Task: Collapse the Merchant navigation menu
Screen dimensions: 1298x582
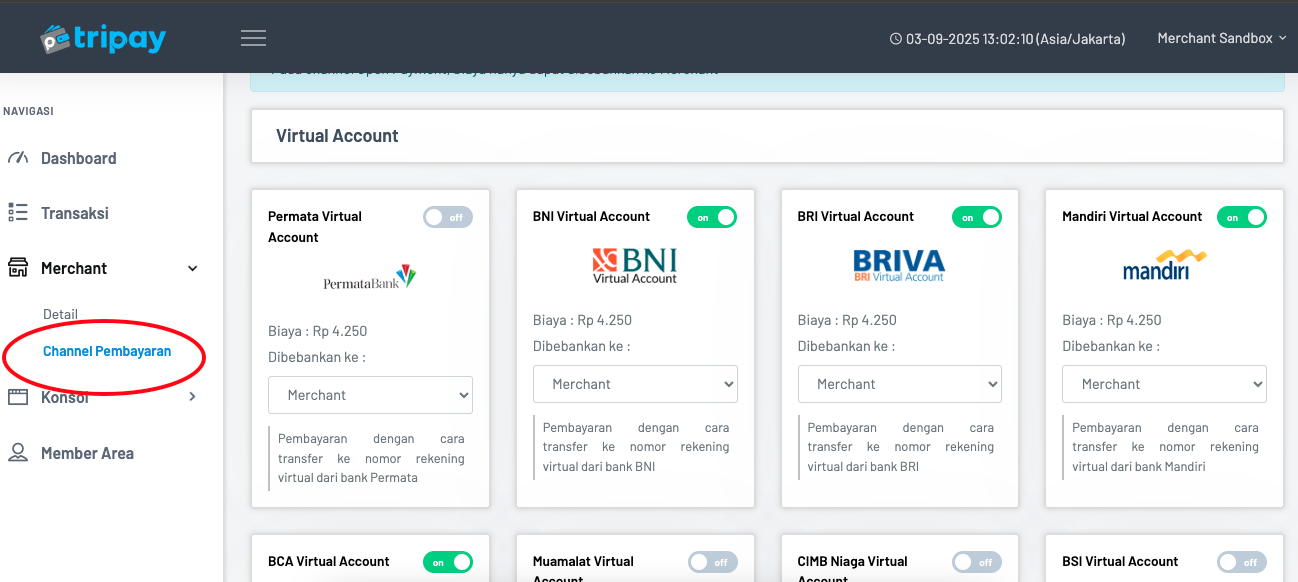Action: click(193, 268)
